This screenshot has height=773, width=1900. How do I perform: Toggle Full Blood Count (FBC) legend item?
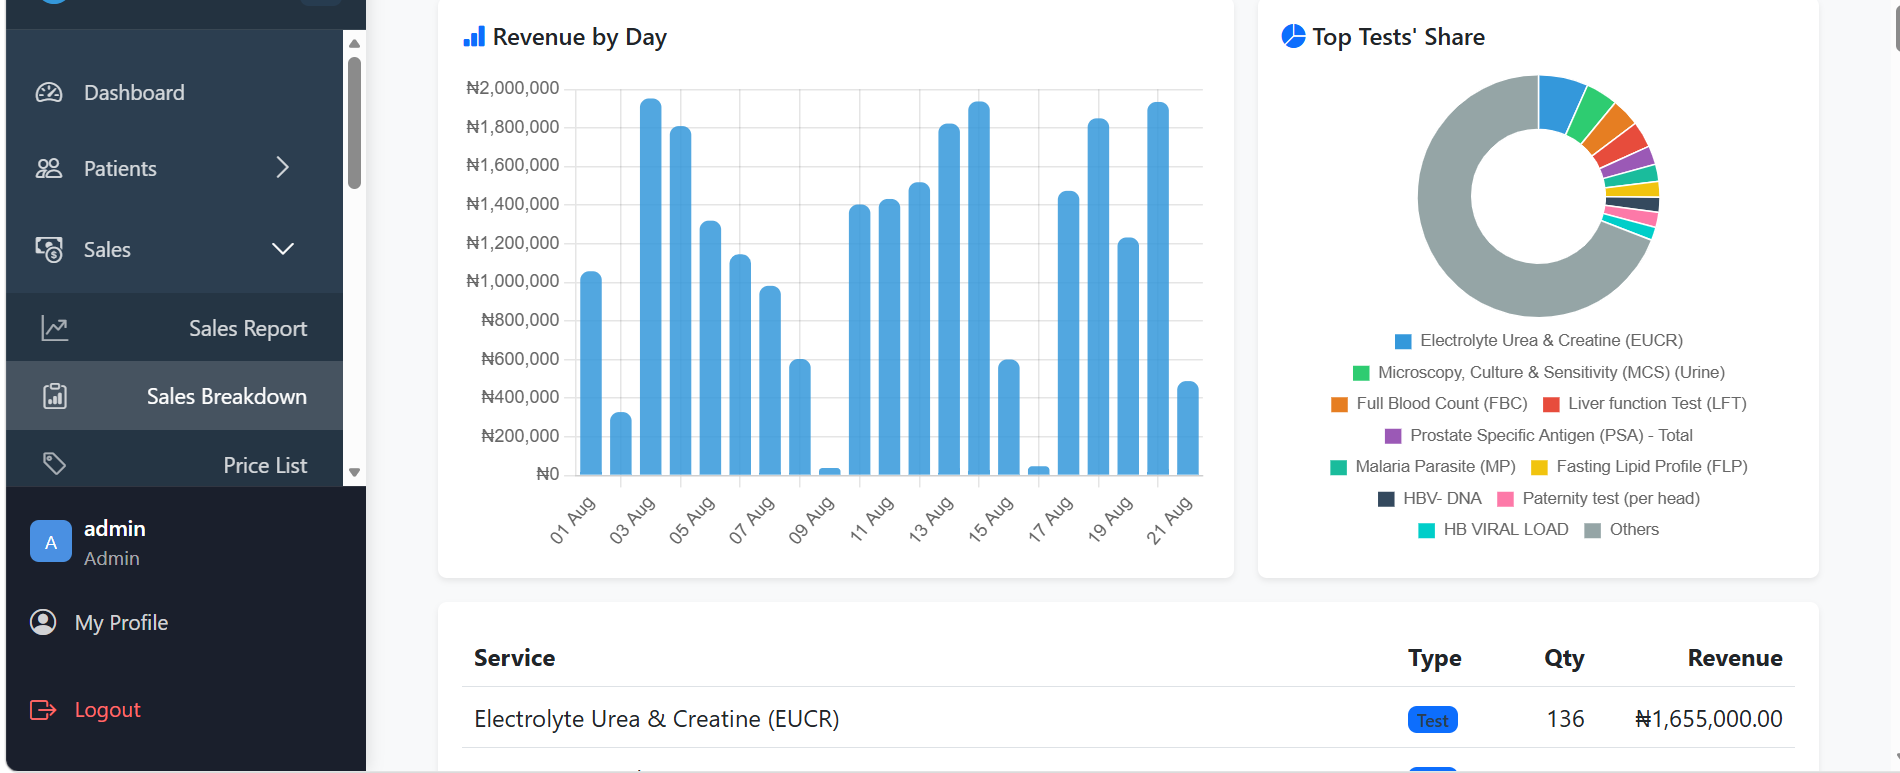click(1429, 404)
